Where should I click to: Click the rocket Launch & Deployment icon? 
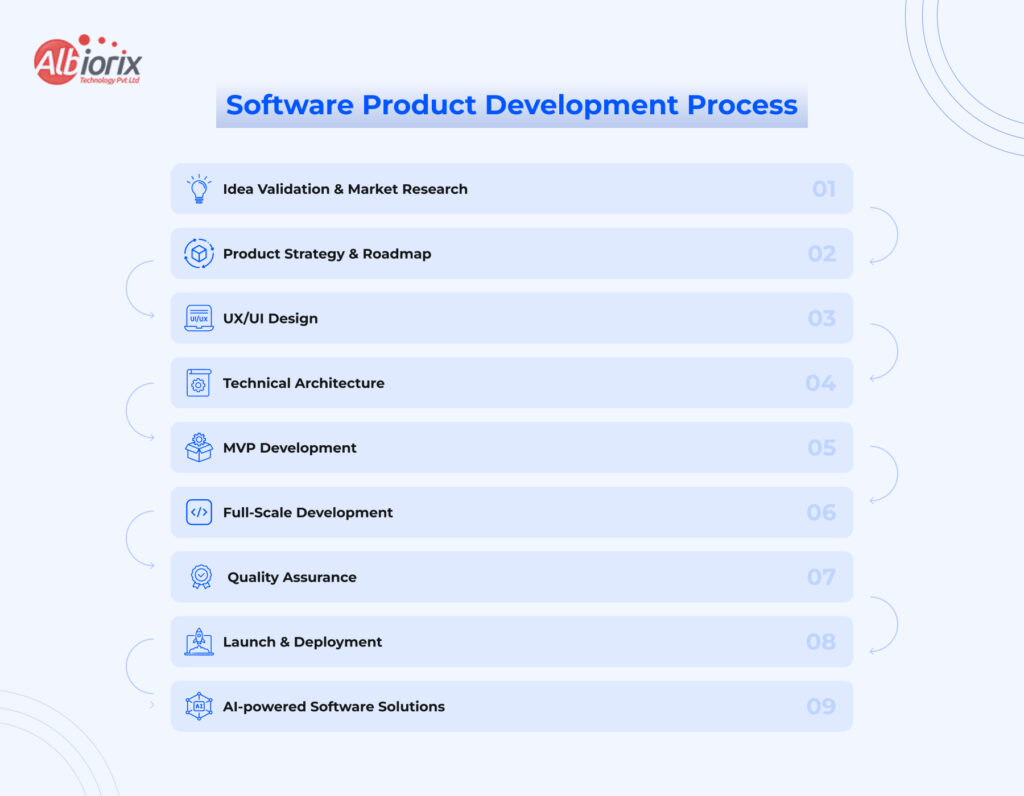pos(199,642)
